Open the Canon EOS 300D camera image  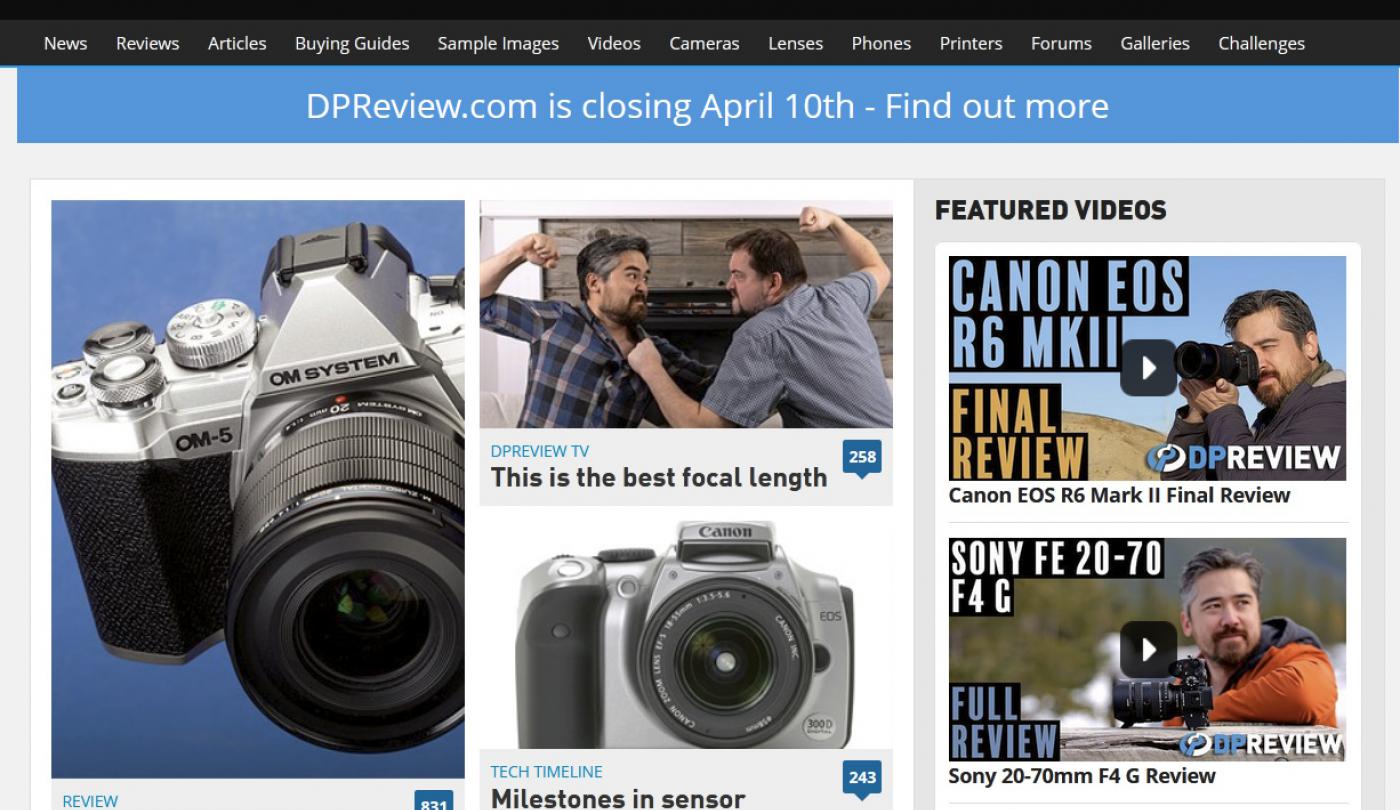pos(686,634)
